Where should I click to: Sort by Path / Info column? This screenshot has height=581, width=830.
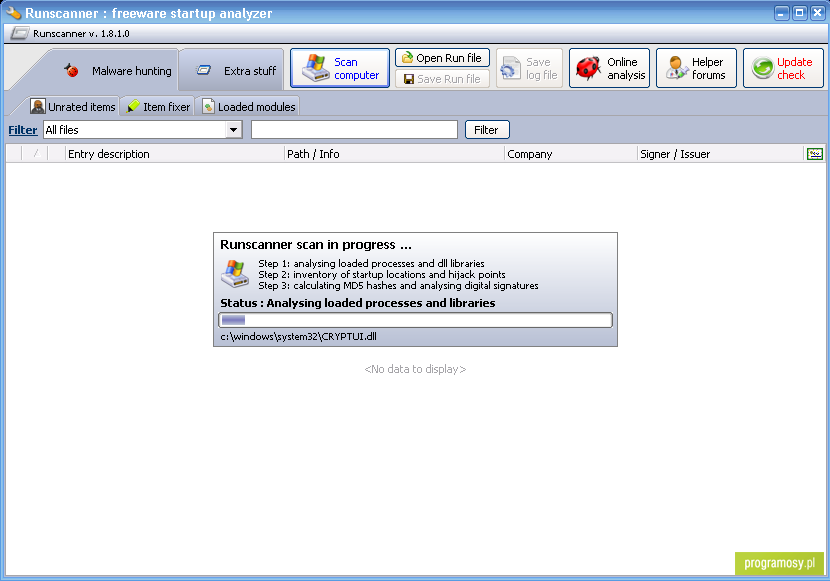coord(394,154)
